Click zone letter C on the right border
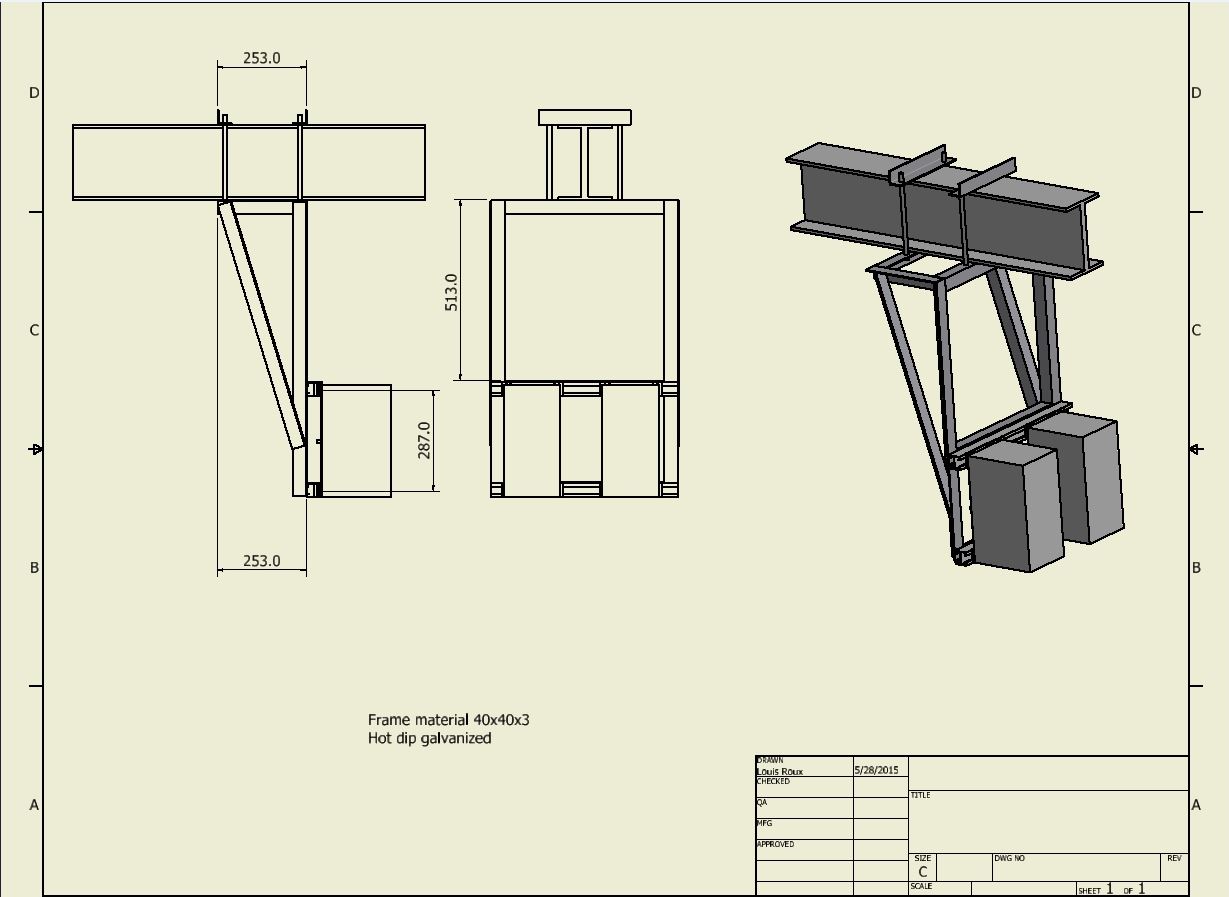The width and height of the screenshot is (1229, 897). coord(1196,330)
